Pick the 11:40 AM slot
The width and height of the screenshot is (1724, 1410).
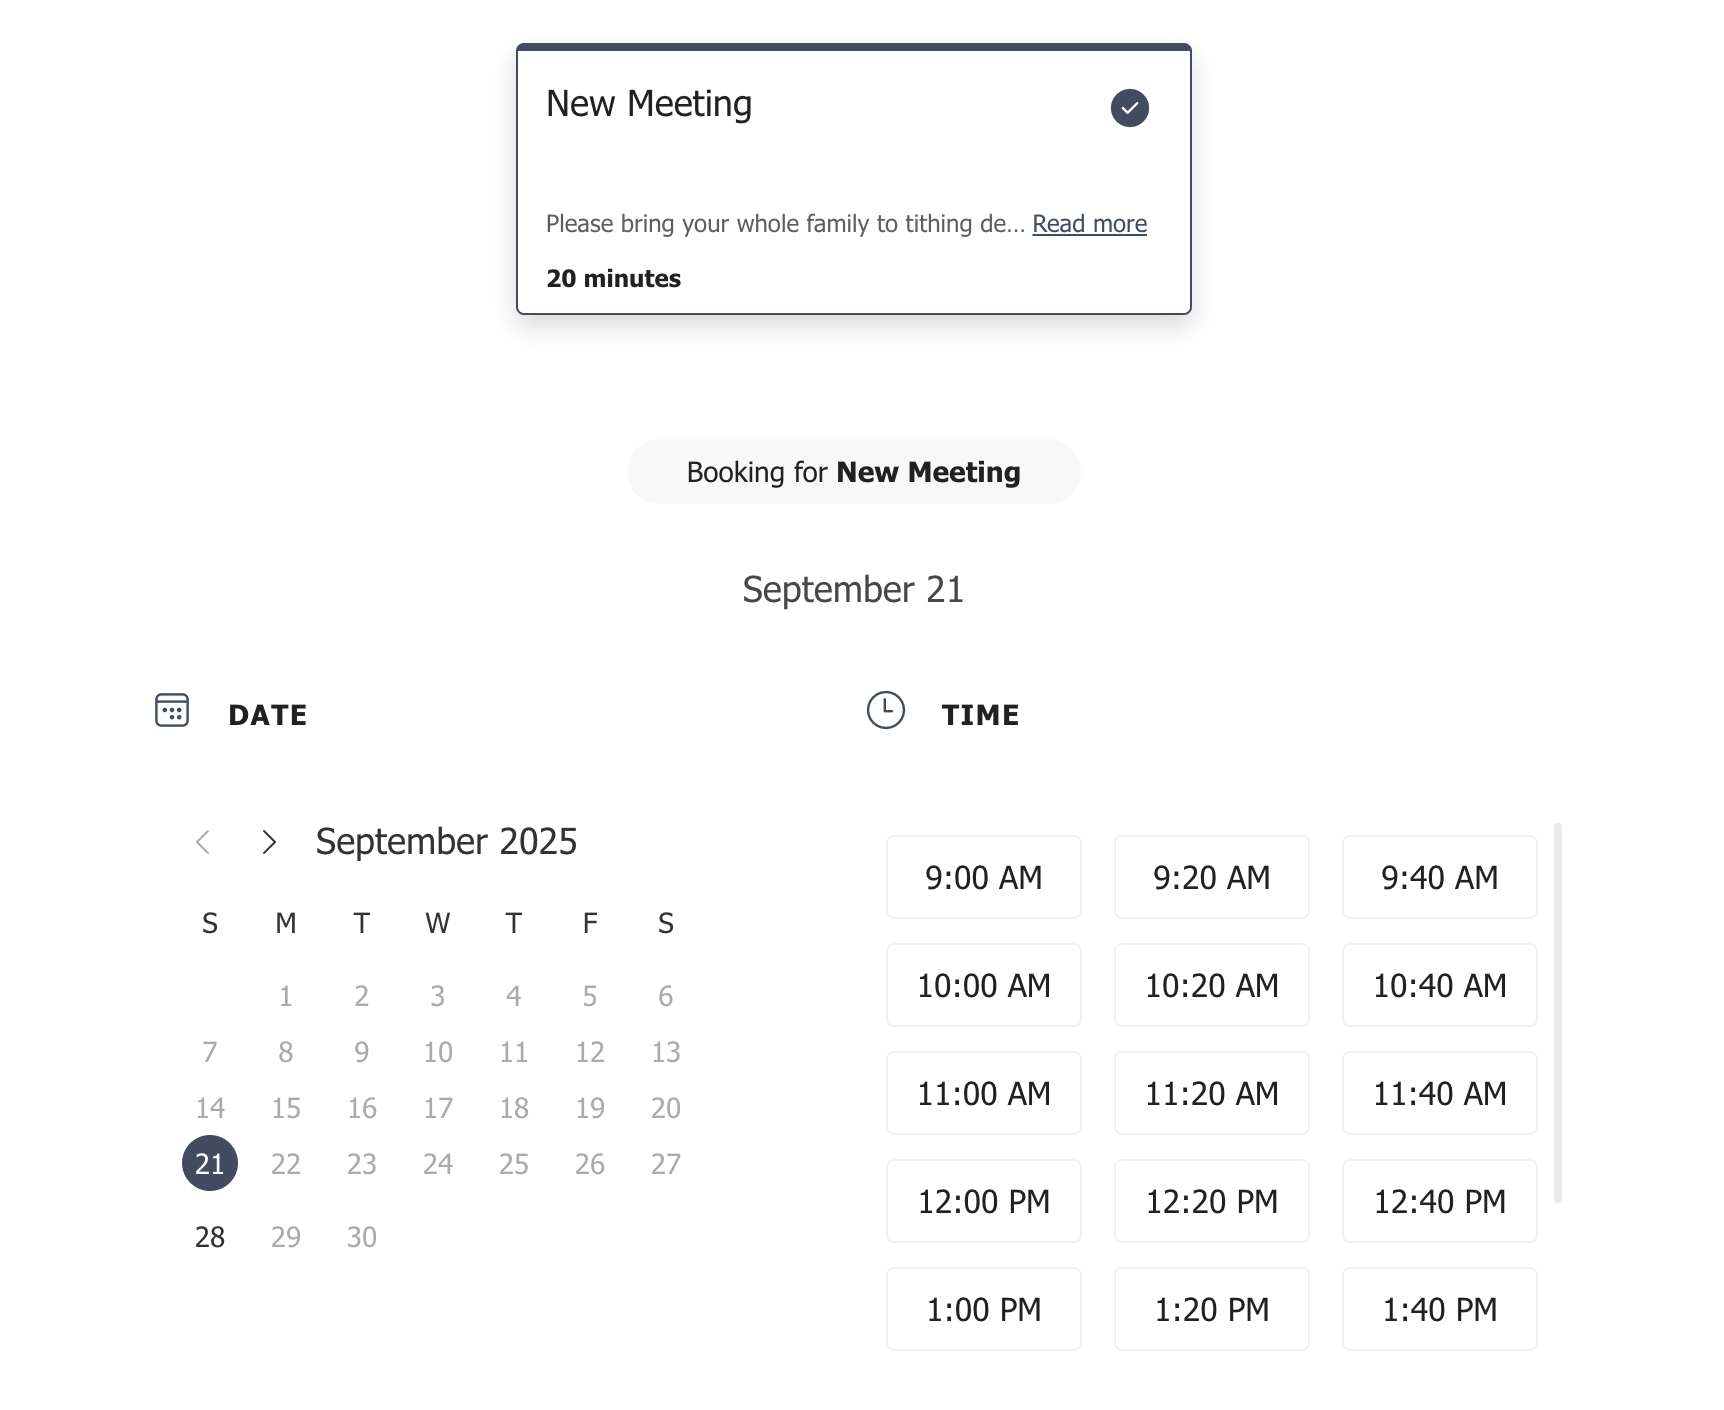1440,1093
